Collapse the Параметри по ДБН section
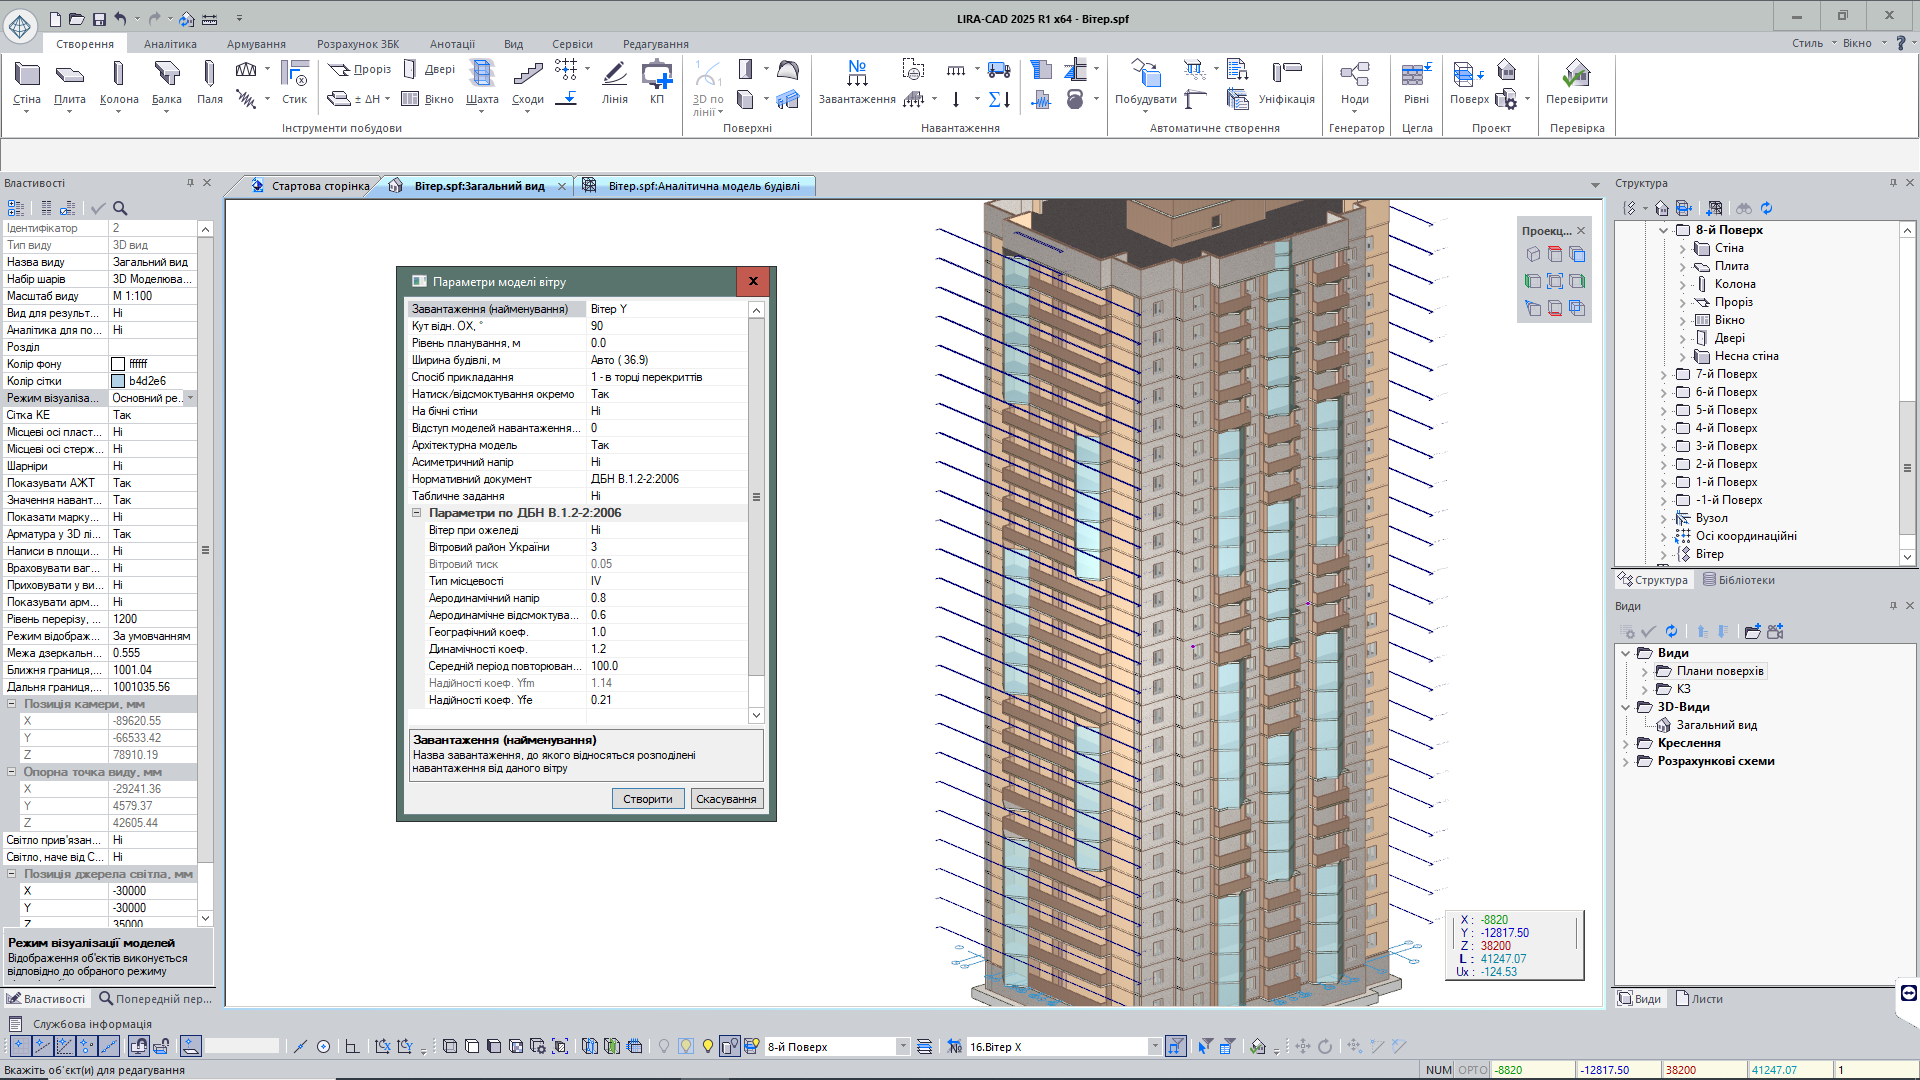The image size is (1920, 1080). click(x=417, y=513)
